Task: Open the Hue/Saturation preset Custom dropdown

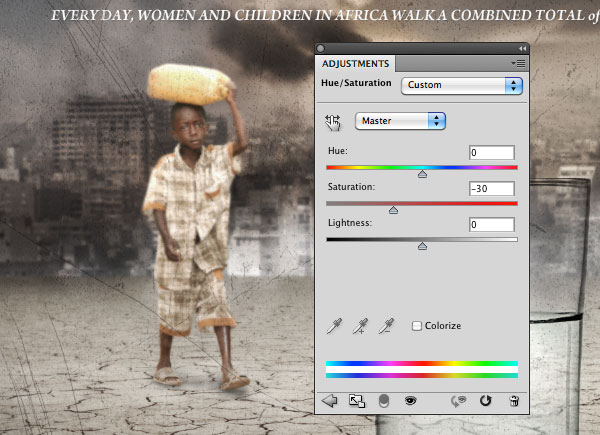Action: [x=461, y=85]
